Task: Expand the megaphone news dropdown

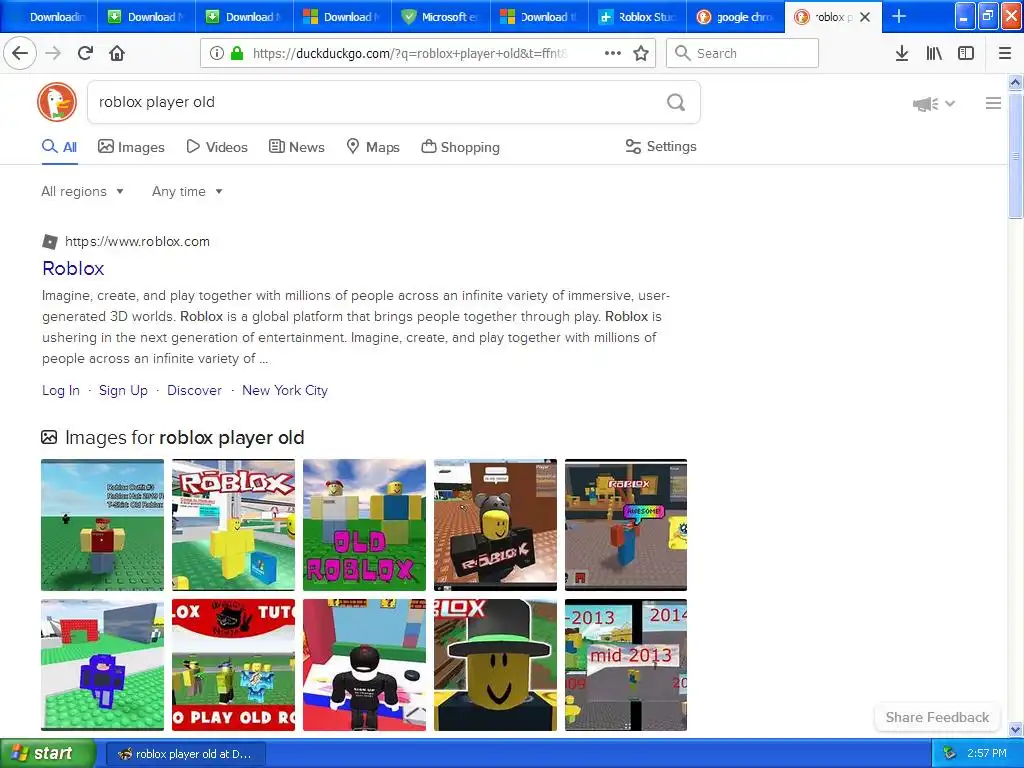Action: pyautogui.click(x=934, y=103)
